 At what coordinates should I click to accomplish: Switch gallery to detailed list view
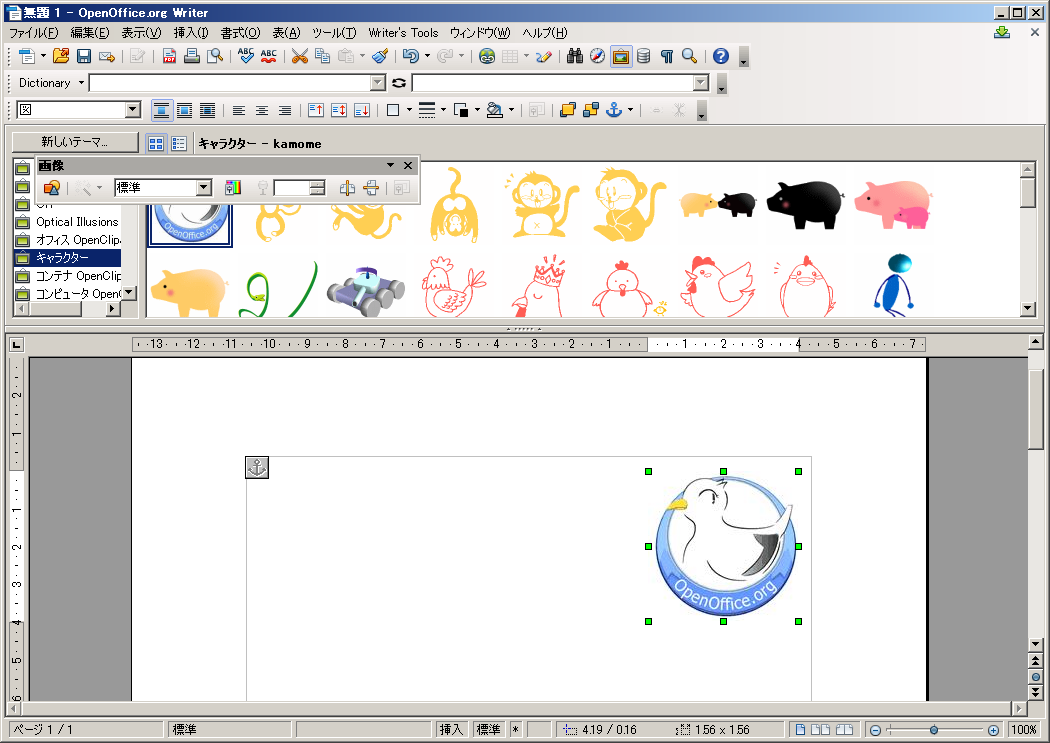(x=179, y=143)
